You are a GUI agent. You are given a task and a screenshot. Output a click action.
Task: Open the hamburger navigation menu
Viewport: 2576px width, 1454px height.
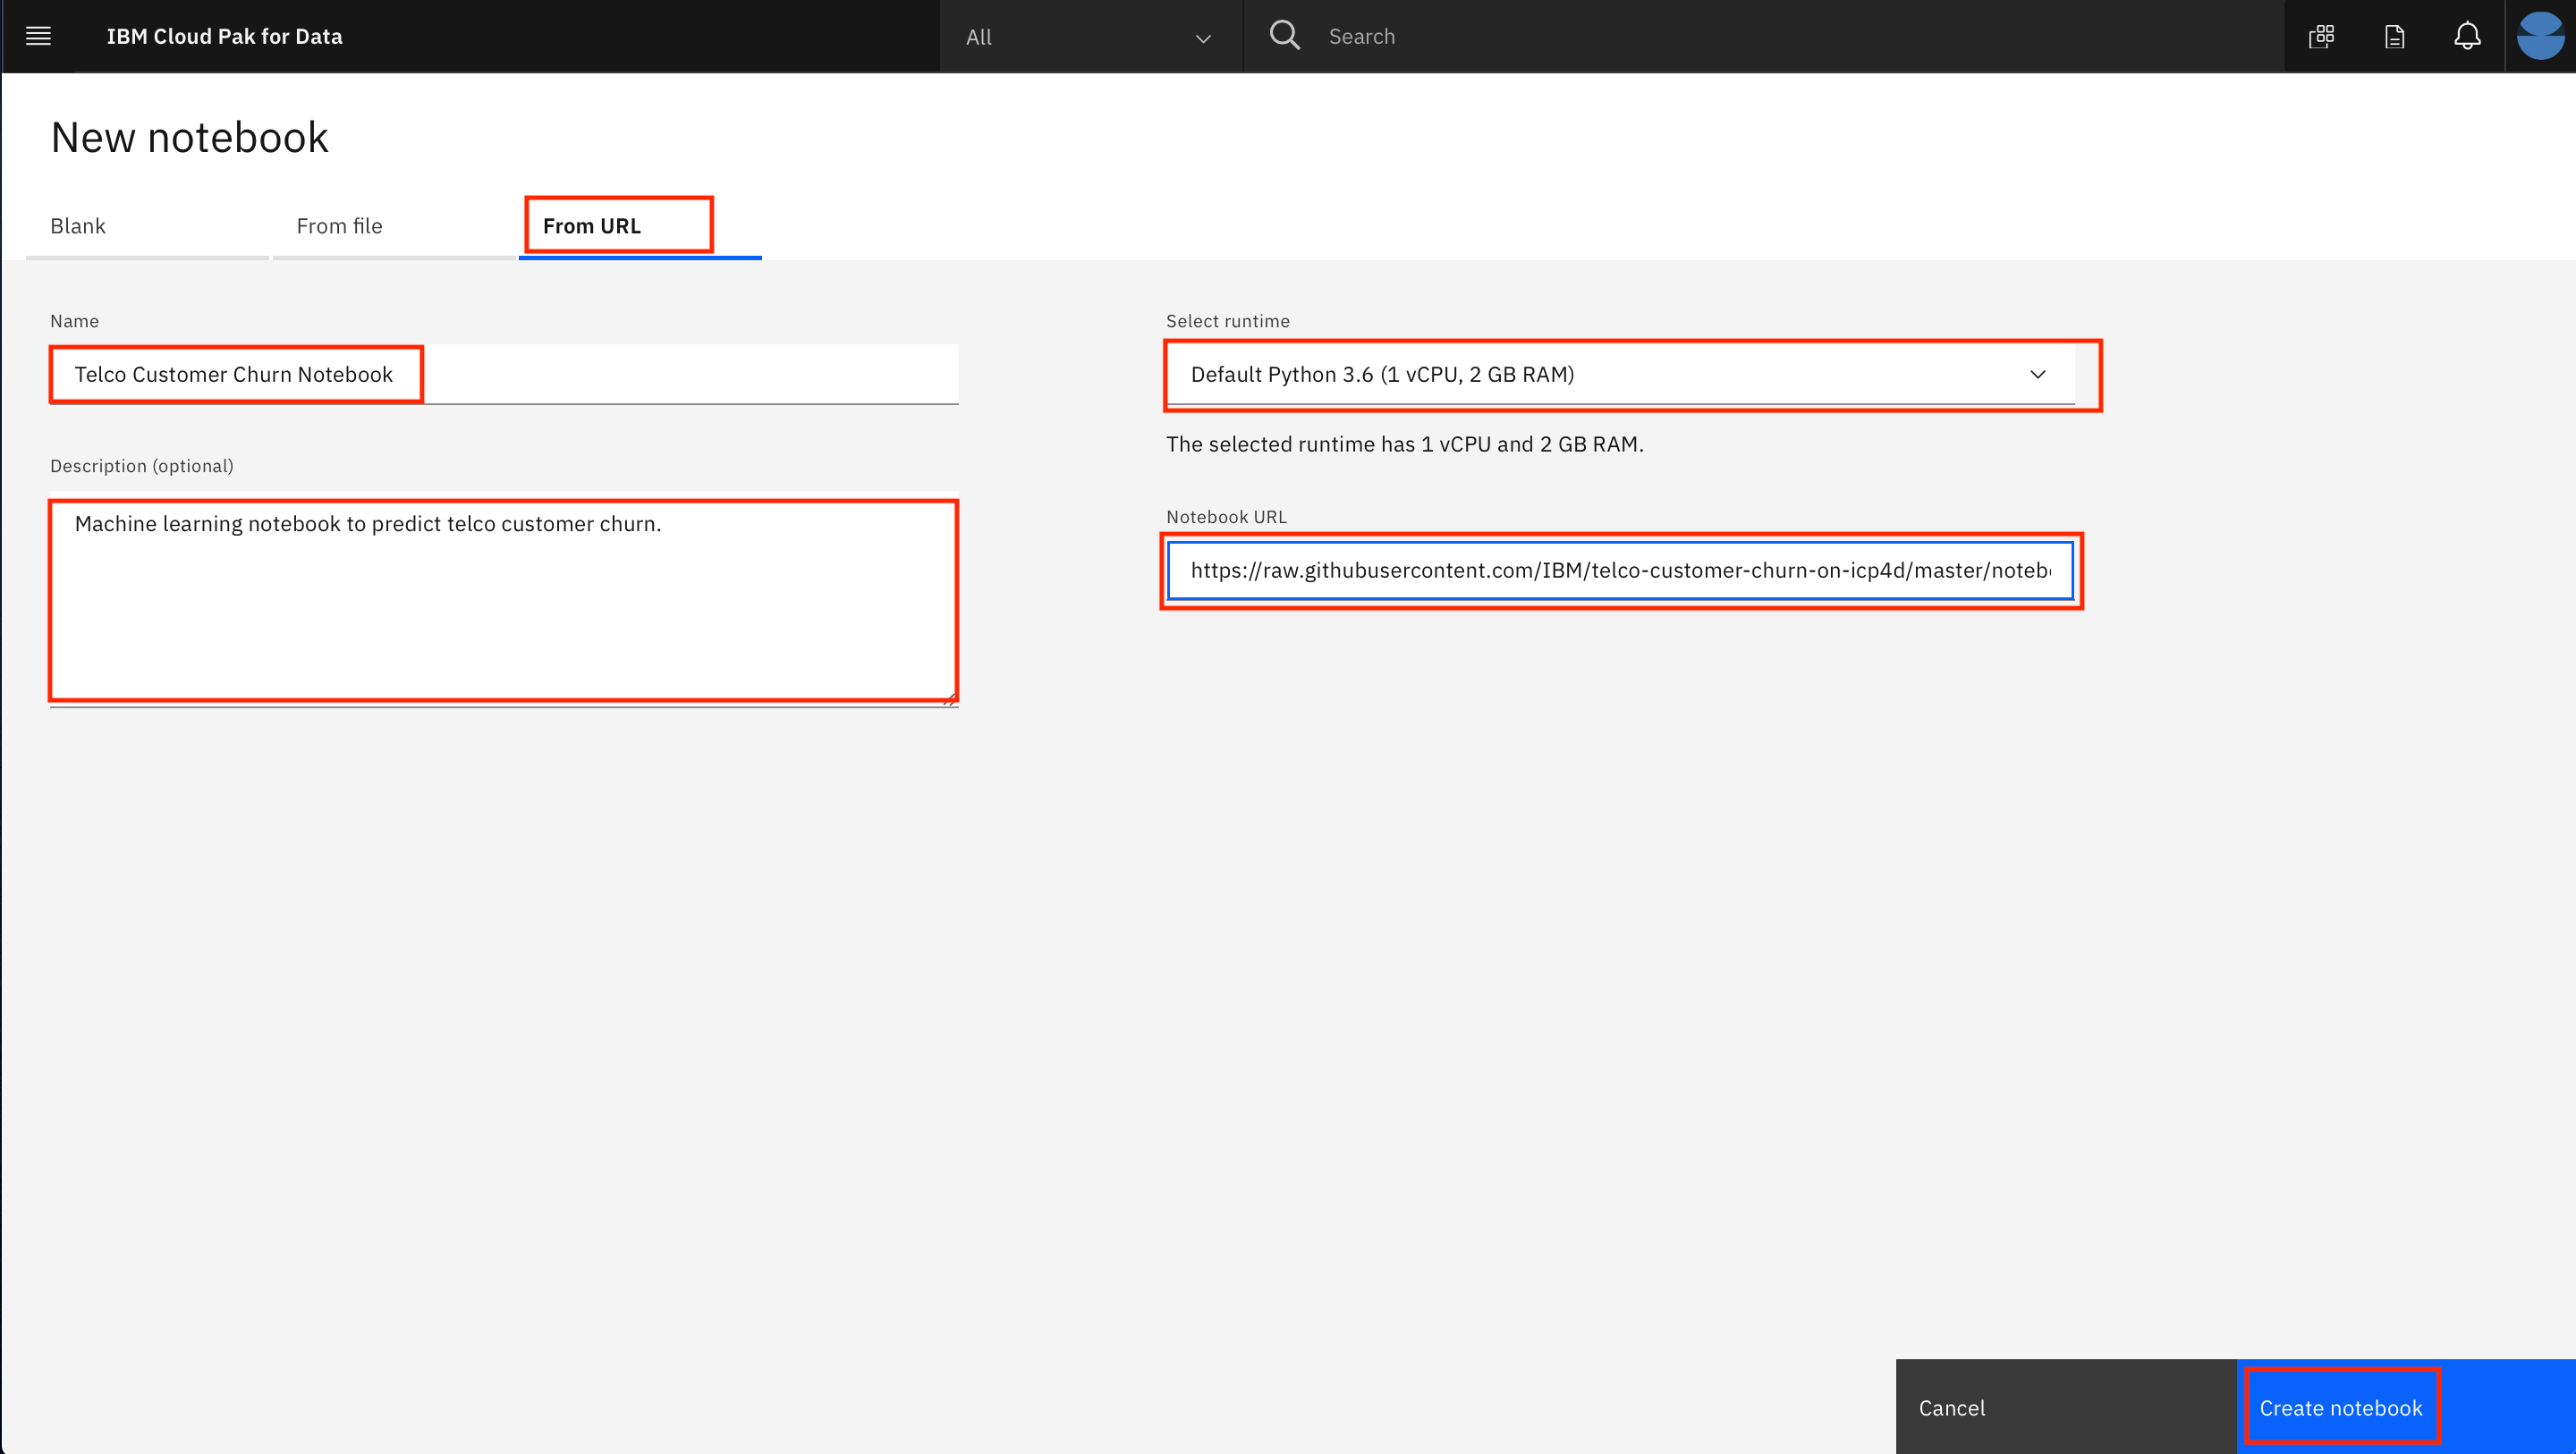pos(38,36)
